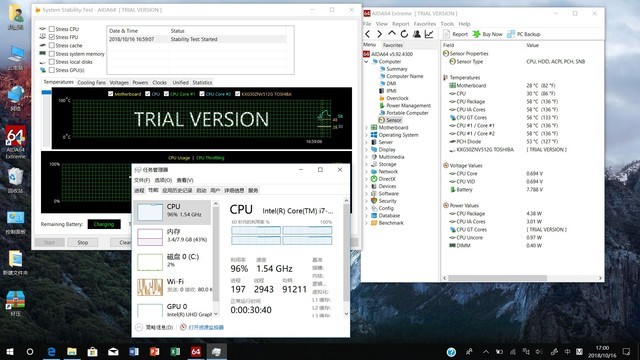Switch to Cooling Fans tab
The width and height of the screenshot is (640, 360).
(x=91, y=82)
